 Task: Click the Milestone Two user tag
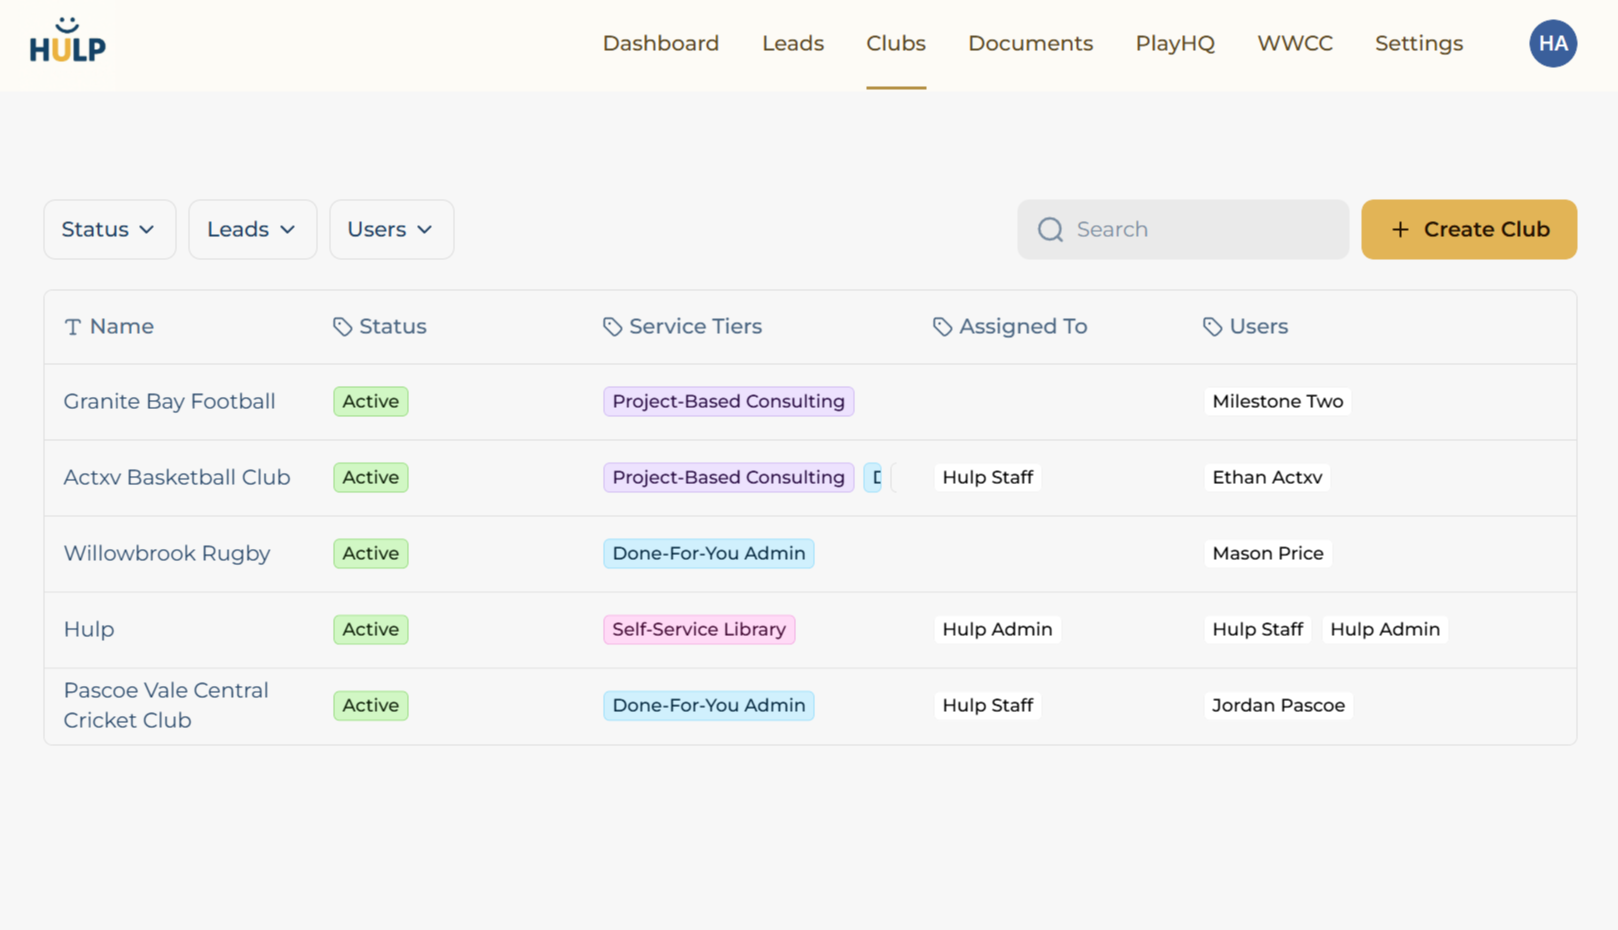(1278, 401)
